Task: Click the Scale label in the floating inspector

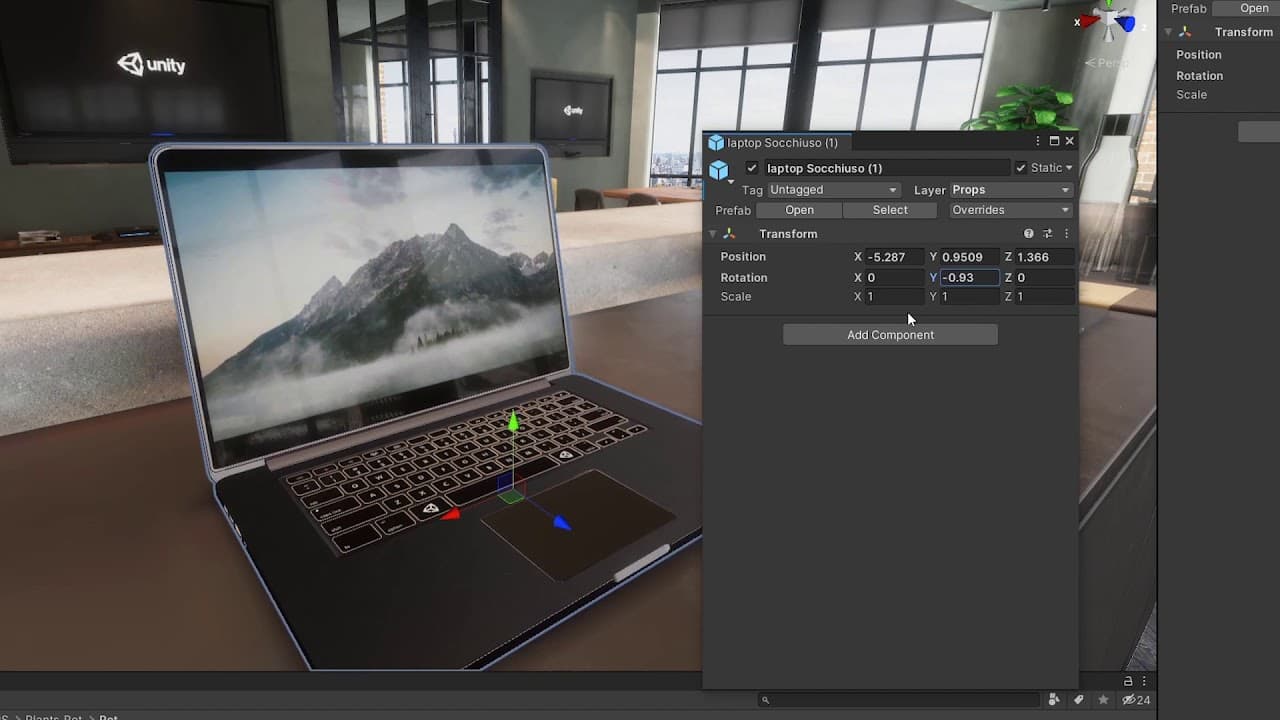Action: coord(736,297)
